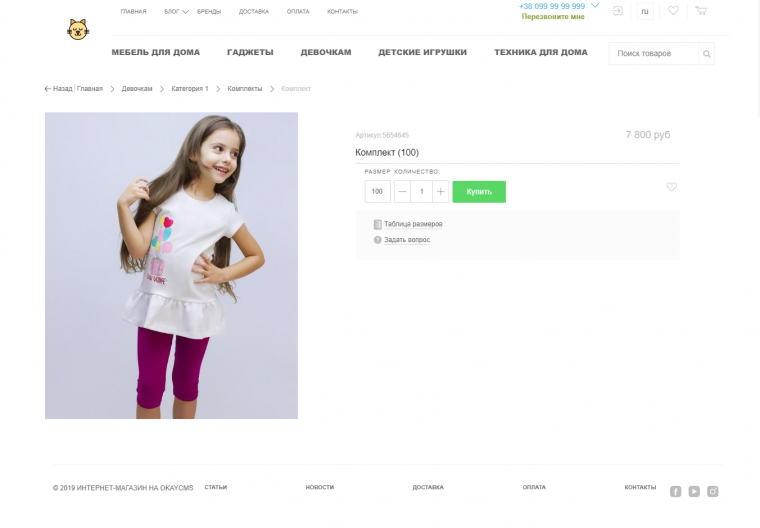This screenshot has width=760, height=528.
Task: Expand the phone numbers dropdown arrow
Action: click(595, 5)
